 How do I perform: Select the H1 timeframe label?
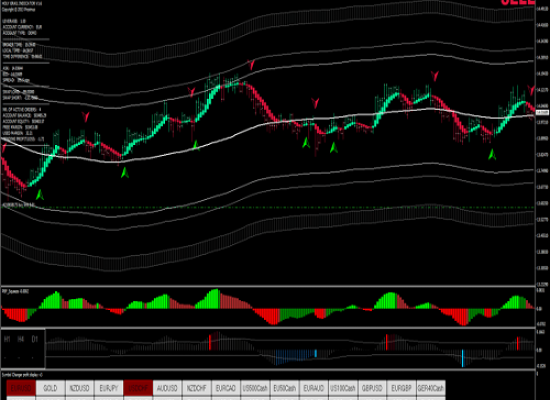point(7,339)
